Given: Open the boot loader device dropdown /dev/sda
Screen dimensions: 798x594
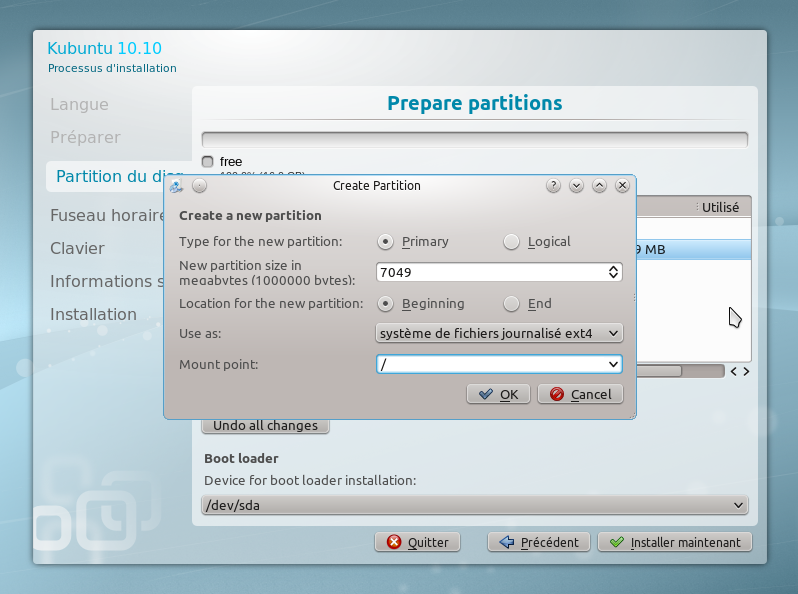Looking at the screenshot, I should click(x=474, y=505).
